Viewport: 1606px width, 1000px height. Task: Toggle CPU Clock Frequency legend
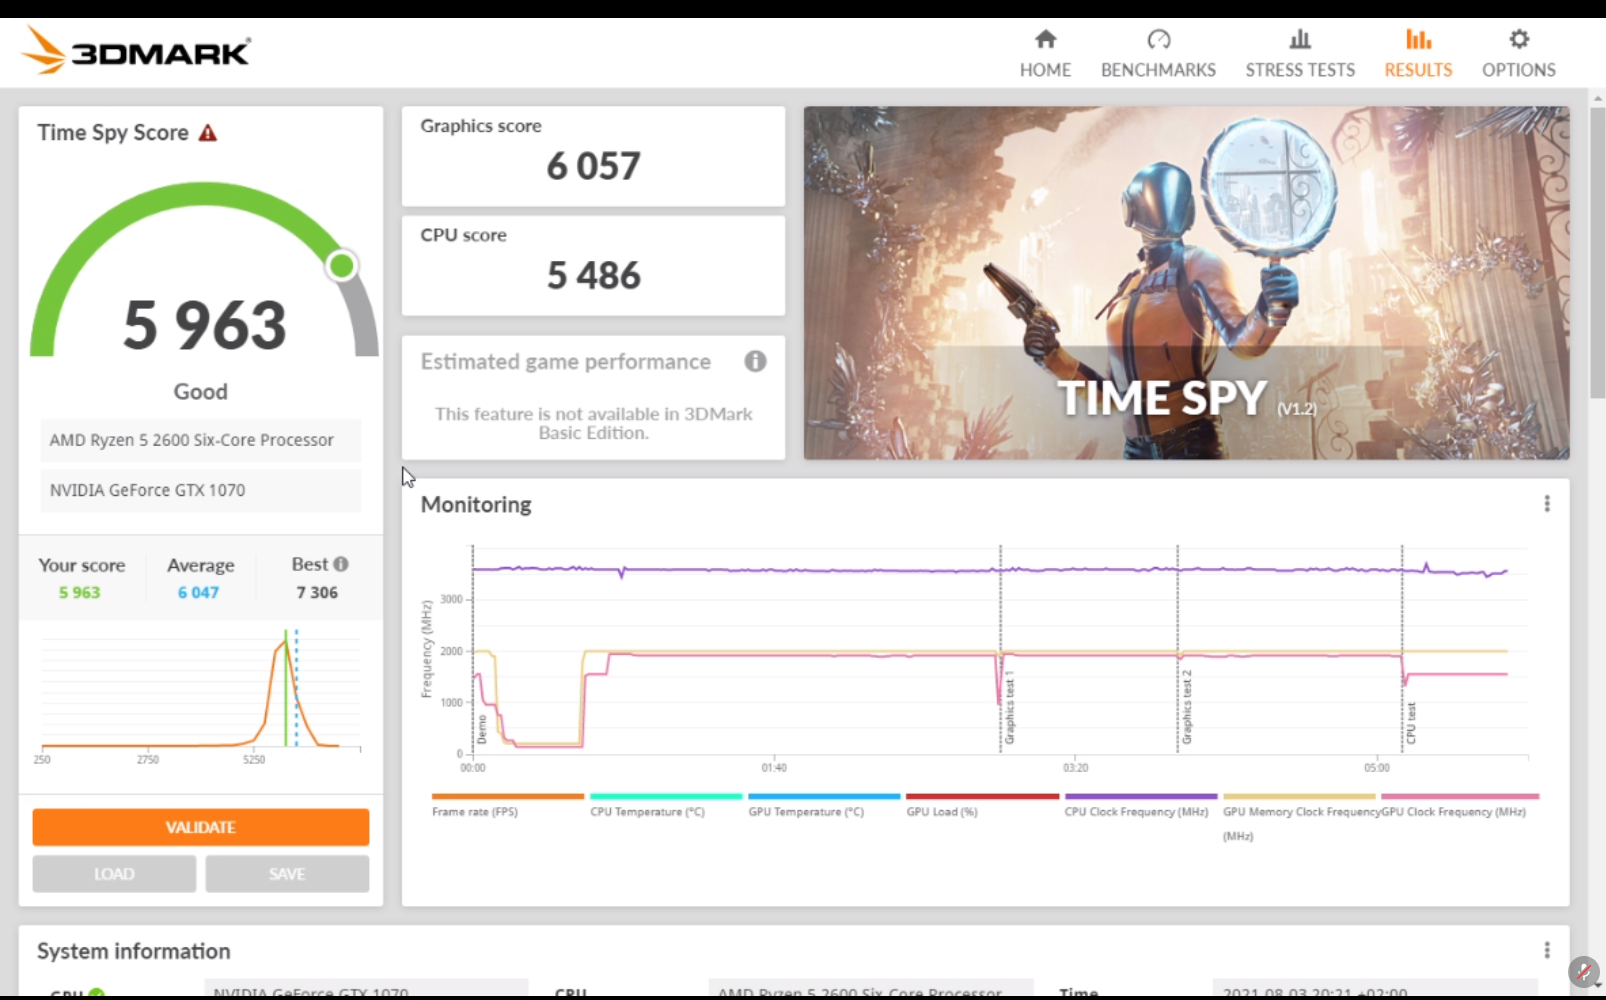click(x=1140, y=805)
